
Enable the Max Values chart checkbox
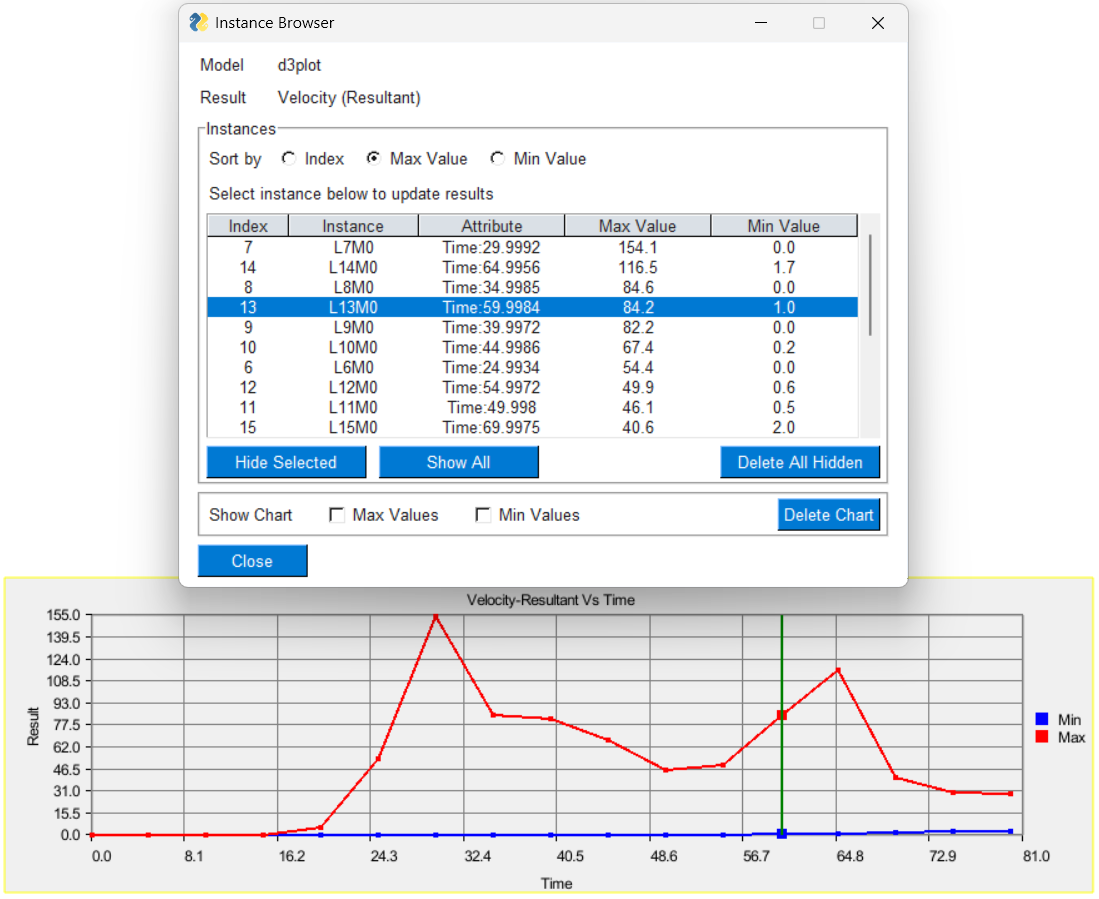point(337,515)
